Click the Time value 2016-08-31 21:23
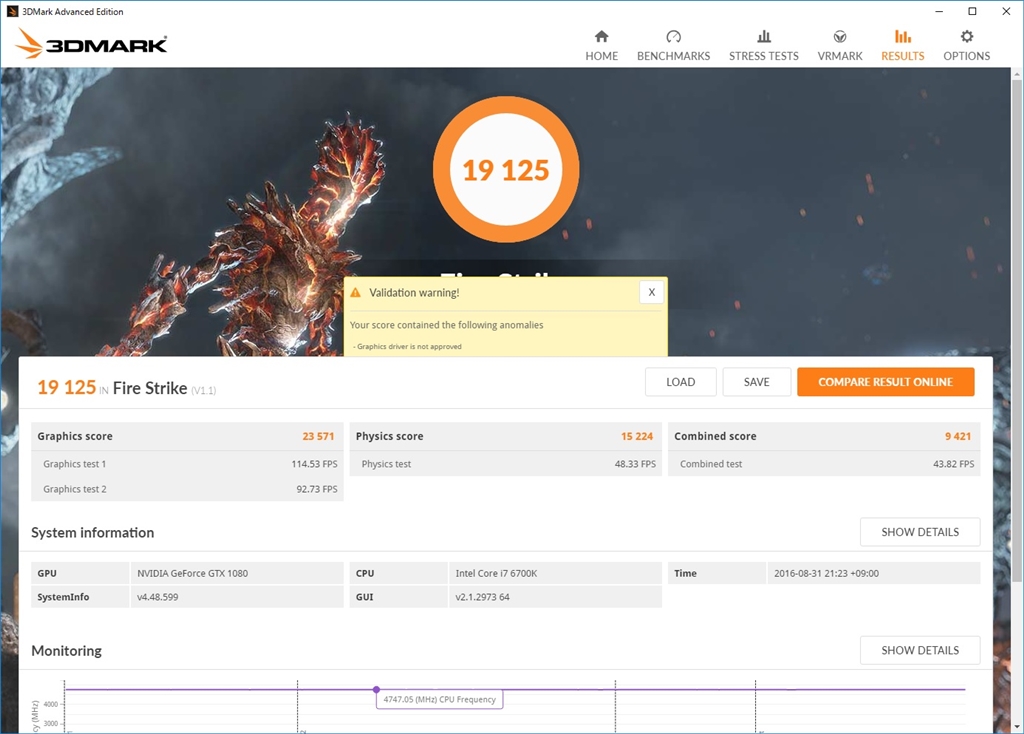 point(826,573)
